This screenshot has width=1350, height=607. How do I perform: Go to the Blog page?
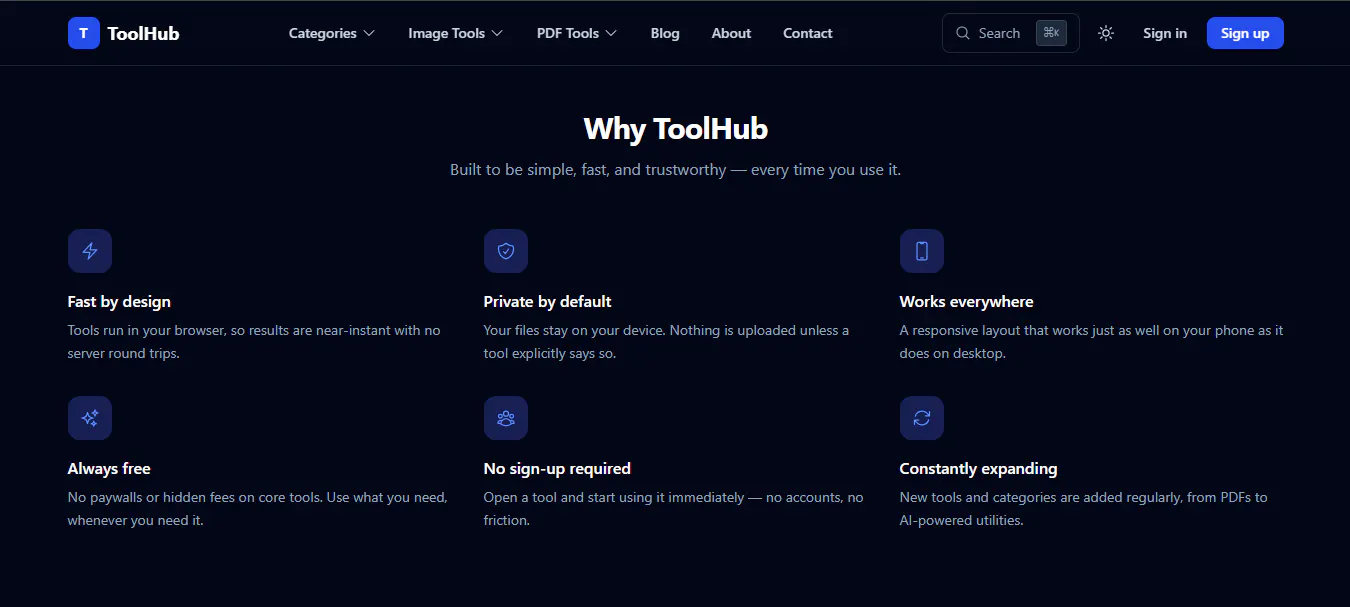click(665, 33)
